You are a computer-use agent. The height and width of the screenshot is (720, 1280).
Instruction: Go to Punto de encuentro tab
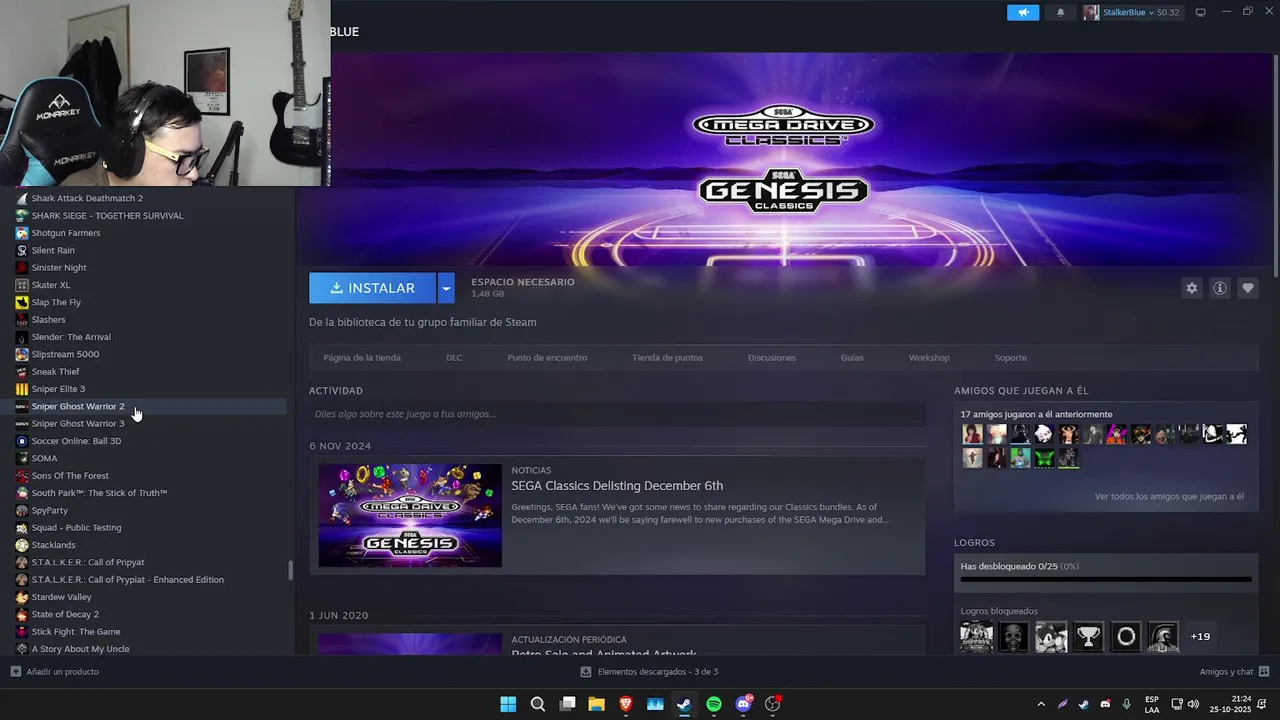[547, 357]
